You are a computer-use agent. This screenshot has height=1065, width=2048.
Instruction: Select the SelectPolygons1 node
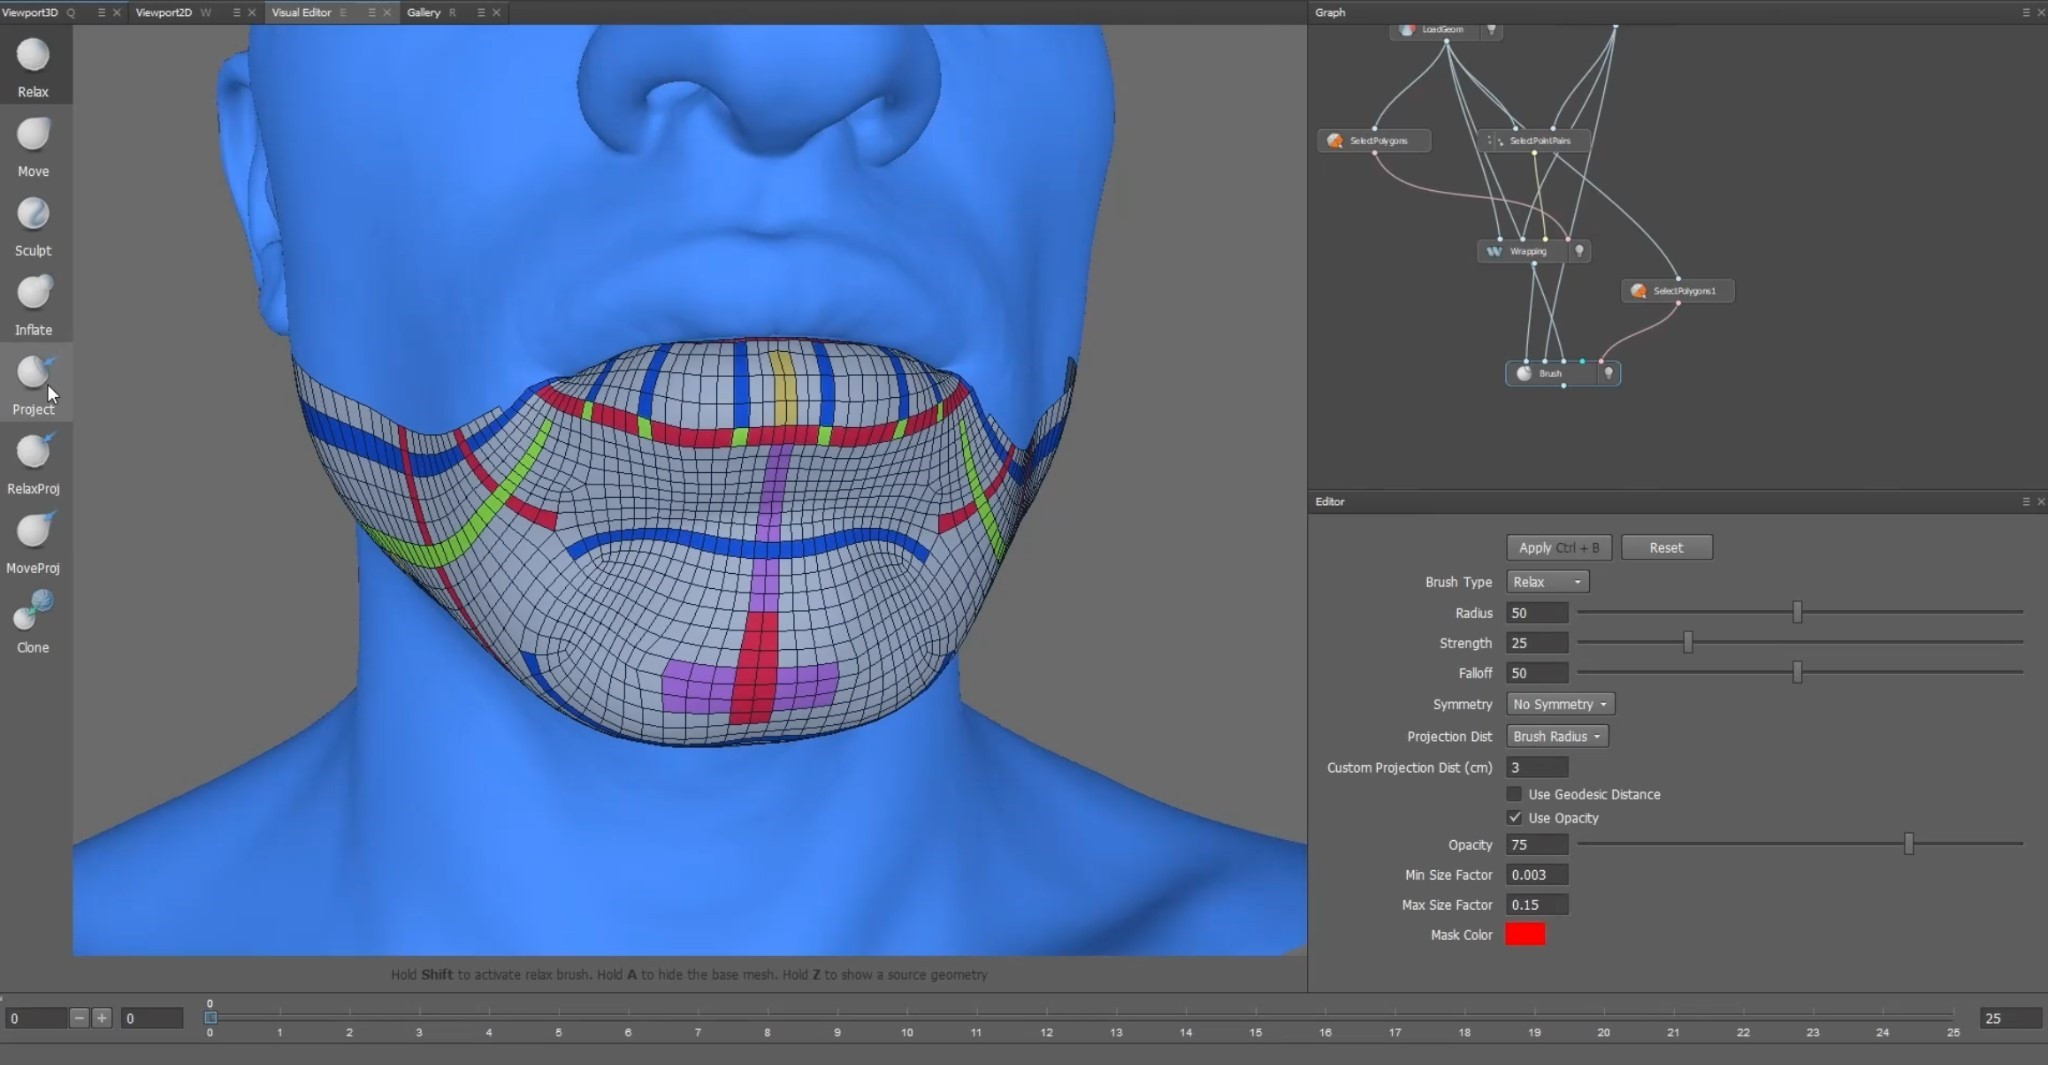click(1678, 291)
